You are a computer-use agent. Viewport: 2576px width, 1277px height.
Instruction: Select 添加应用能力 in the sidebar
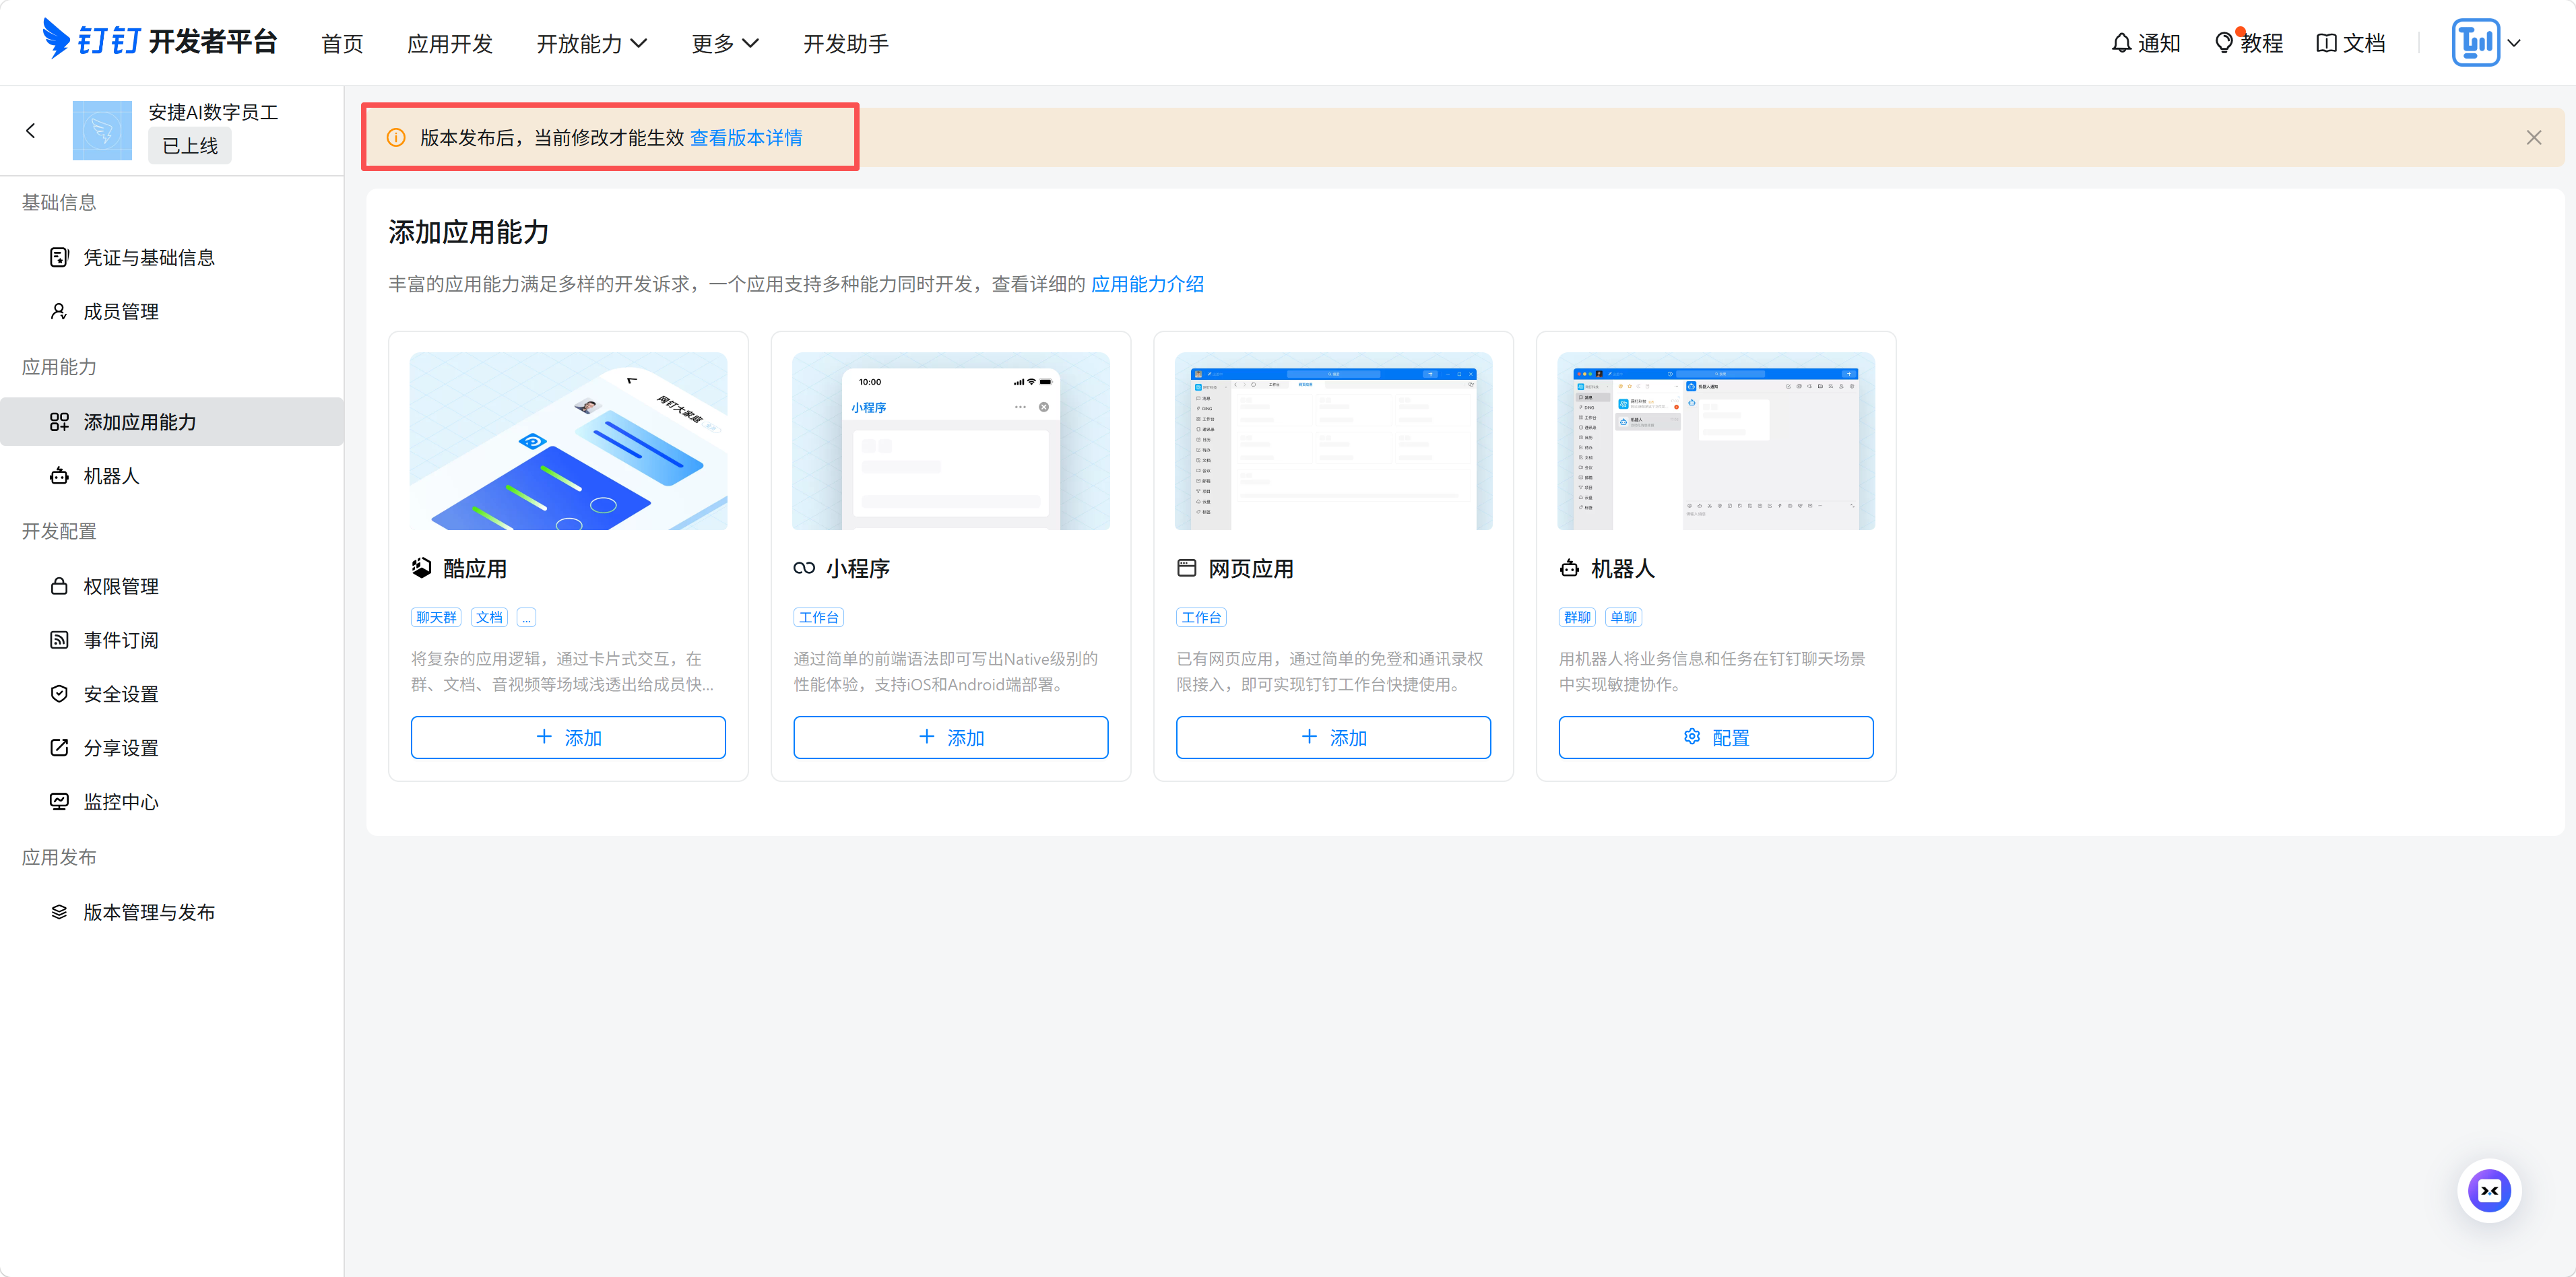172,421
